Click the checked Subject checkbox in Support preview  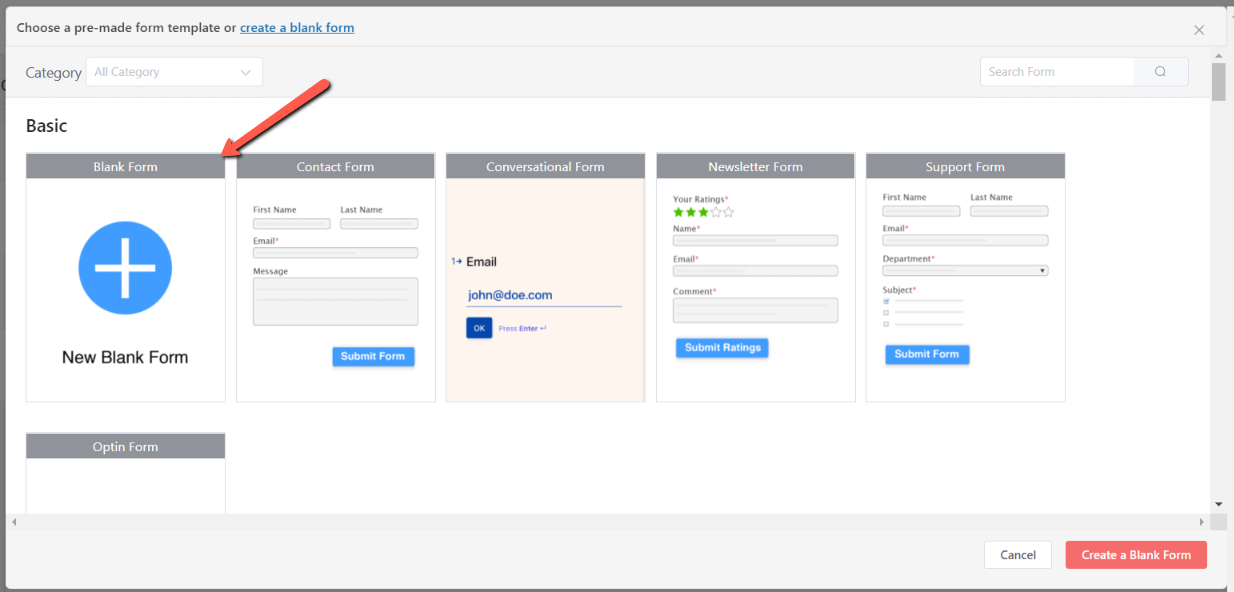tap(886, 300)
